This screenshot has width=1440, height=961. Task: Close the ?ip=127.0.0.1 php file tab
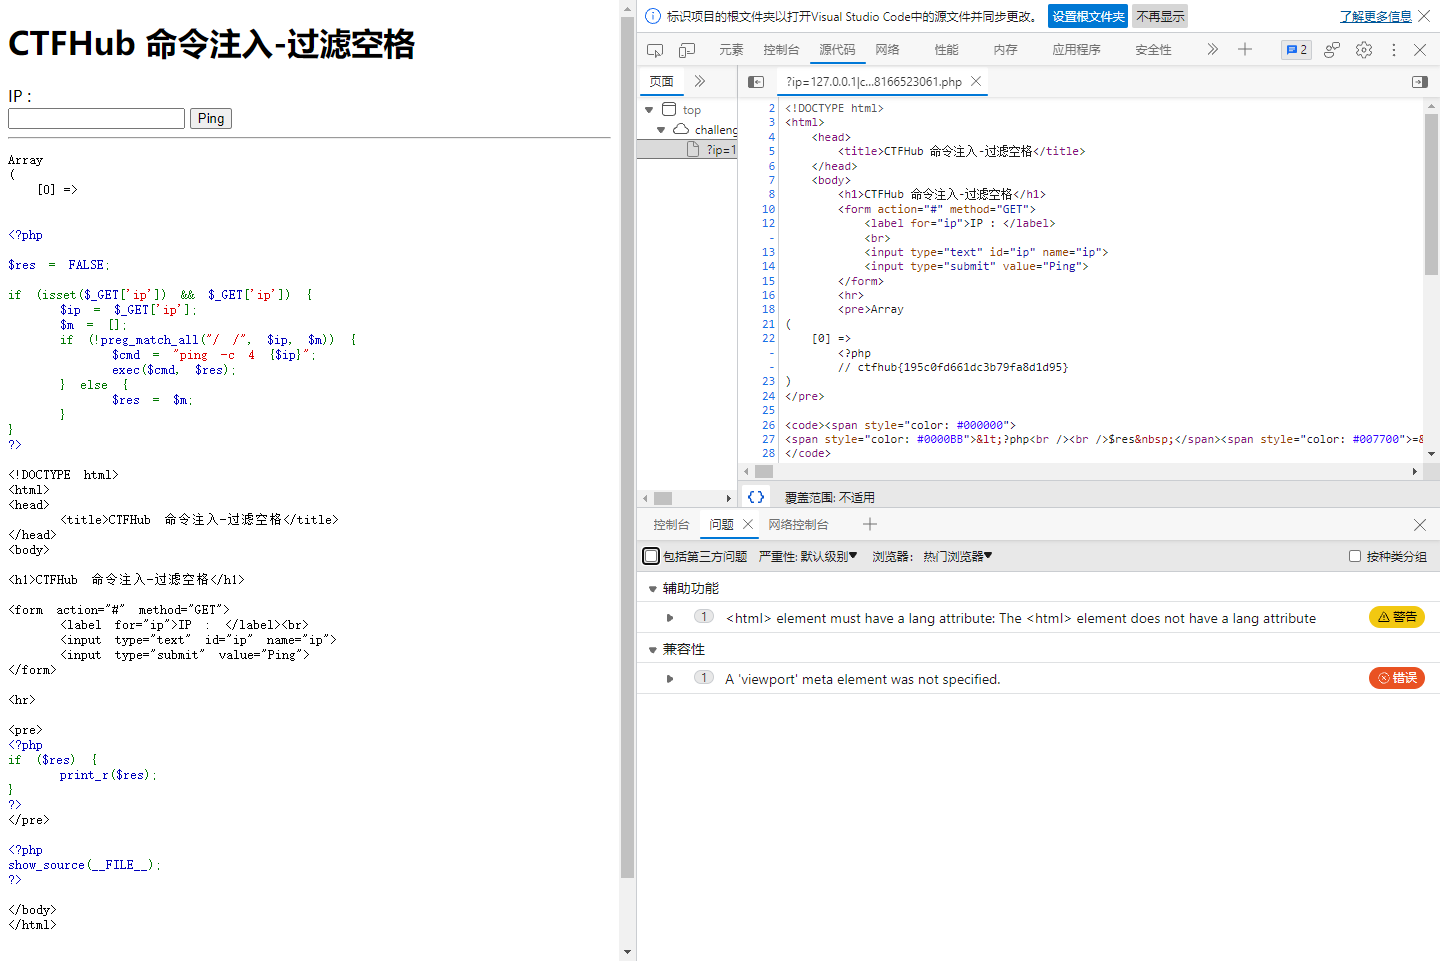point(976,81)
